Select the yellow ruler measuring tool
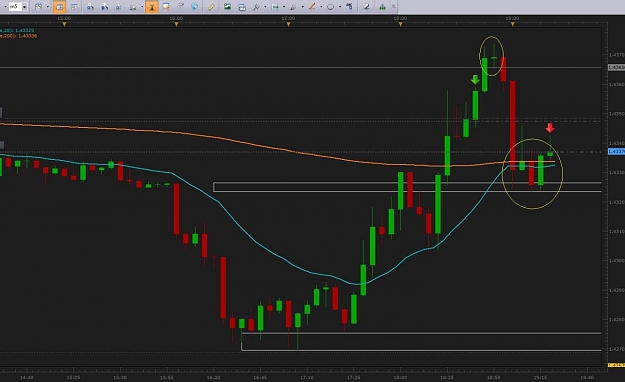625x382 pixels. point(211,6)
